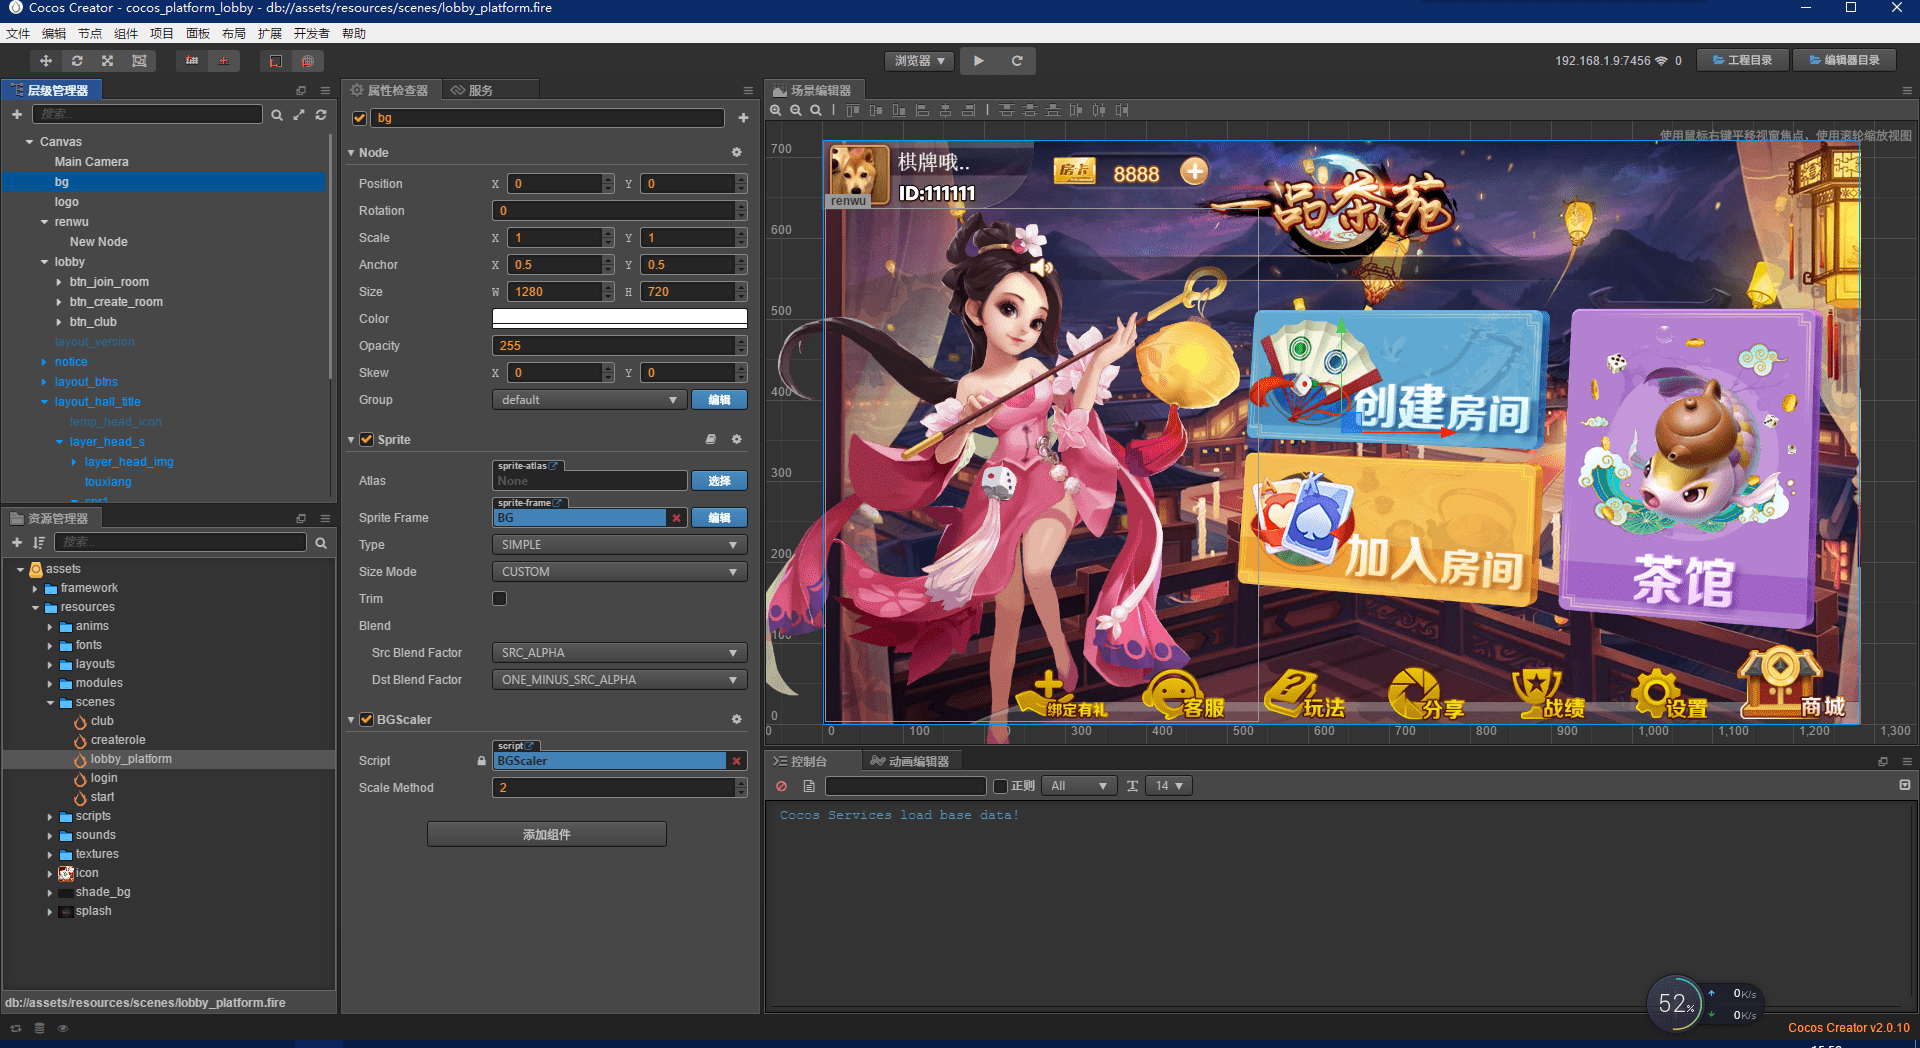The image size is (1920, 1048).
Task: Open console font size dropdown
Action: (x=1169, y=786)
